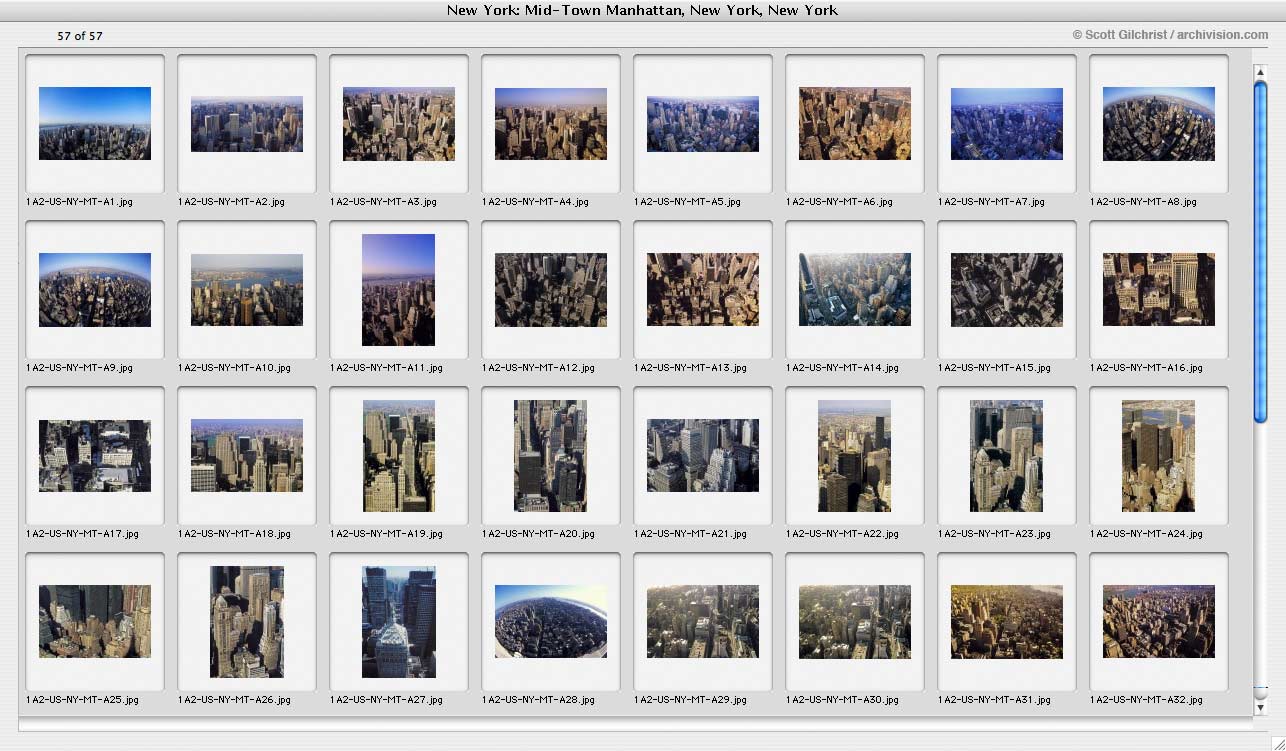This screenshot has width=1286, height=751.
Task: Select portrait thumbnail 1A2-US-NY-MT-A11.jpg
Action: point(399,290)
